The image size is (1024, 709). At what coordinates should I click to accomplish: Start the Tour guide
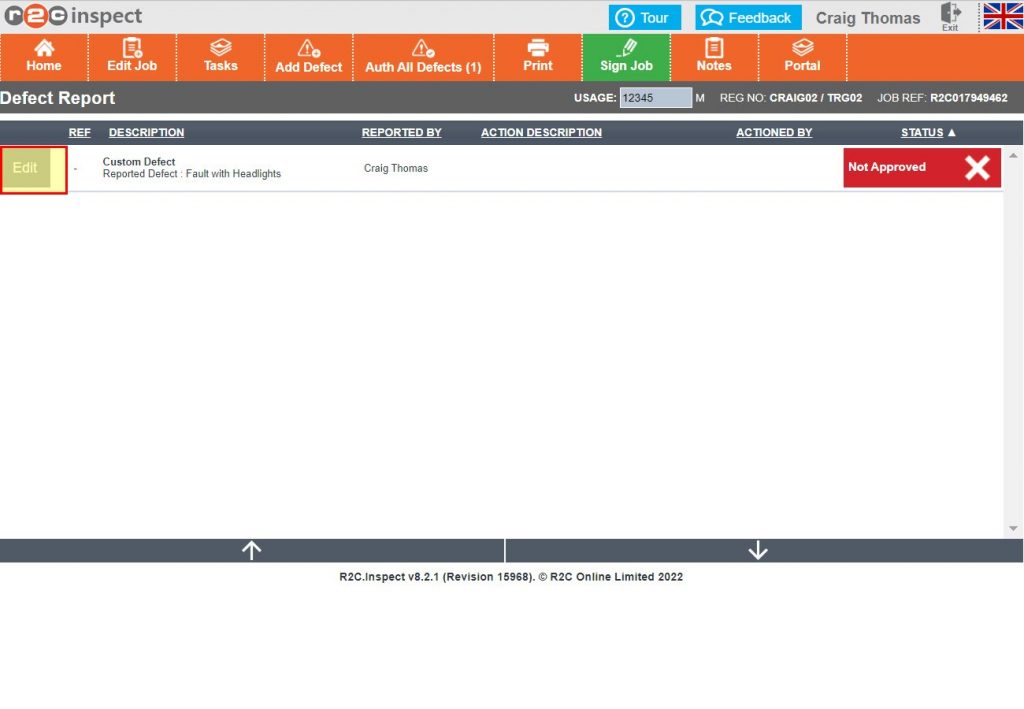pyautogui.click(x=644, y=18)
